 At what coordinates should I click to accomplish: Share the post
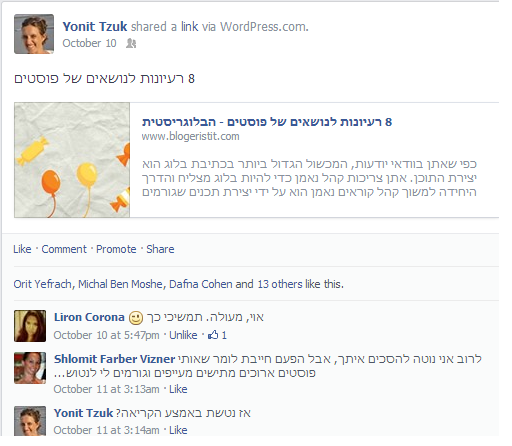(160, 249)
